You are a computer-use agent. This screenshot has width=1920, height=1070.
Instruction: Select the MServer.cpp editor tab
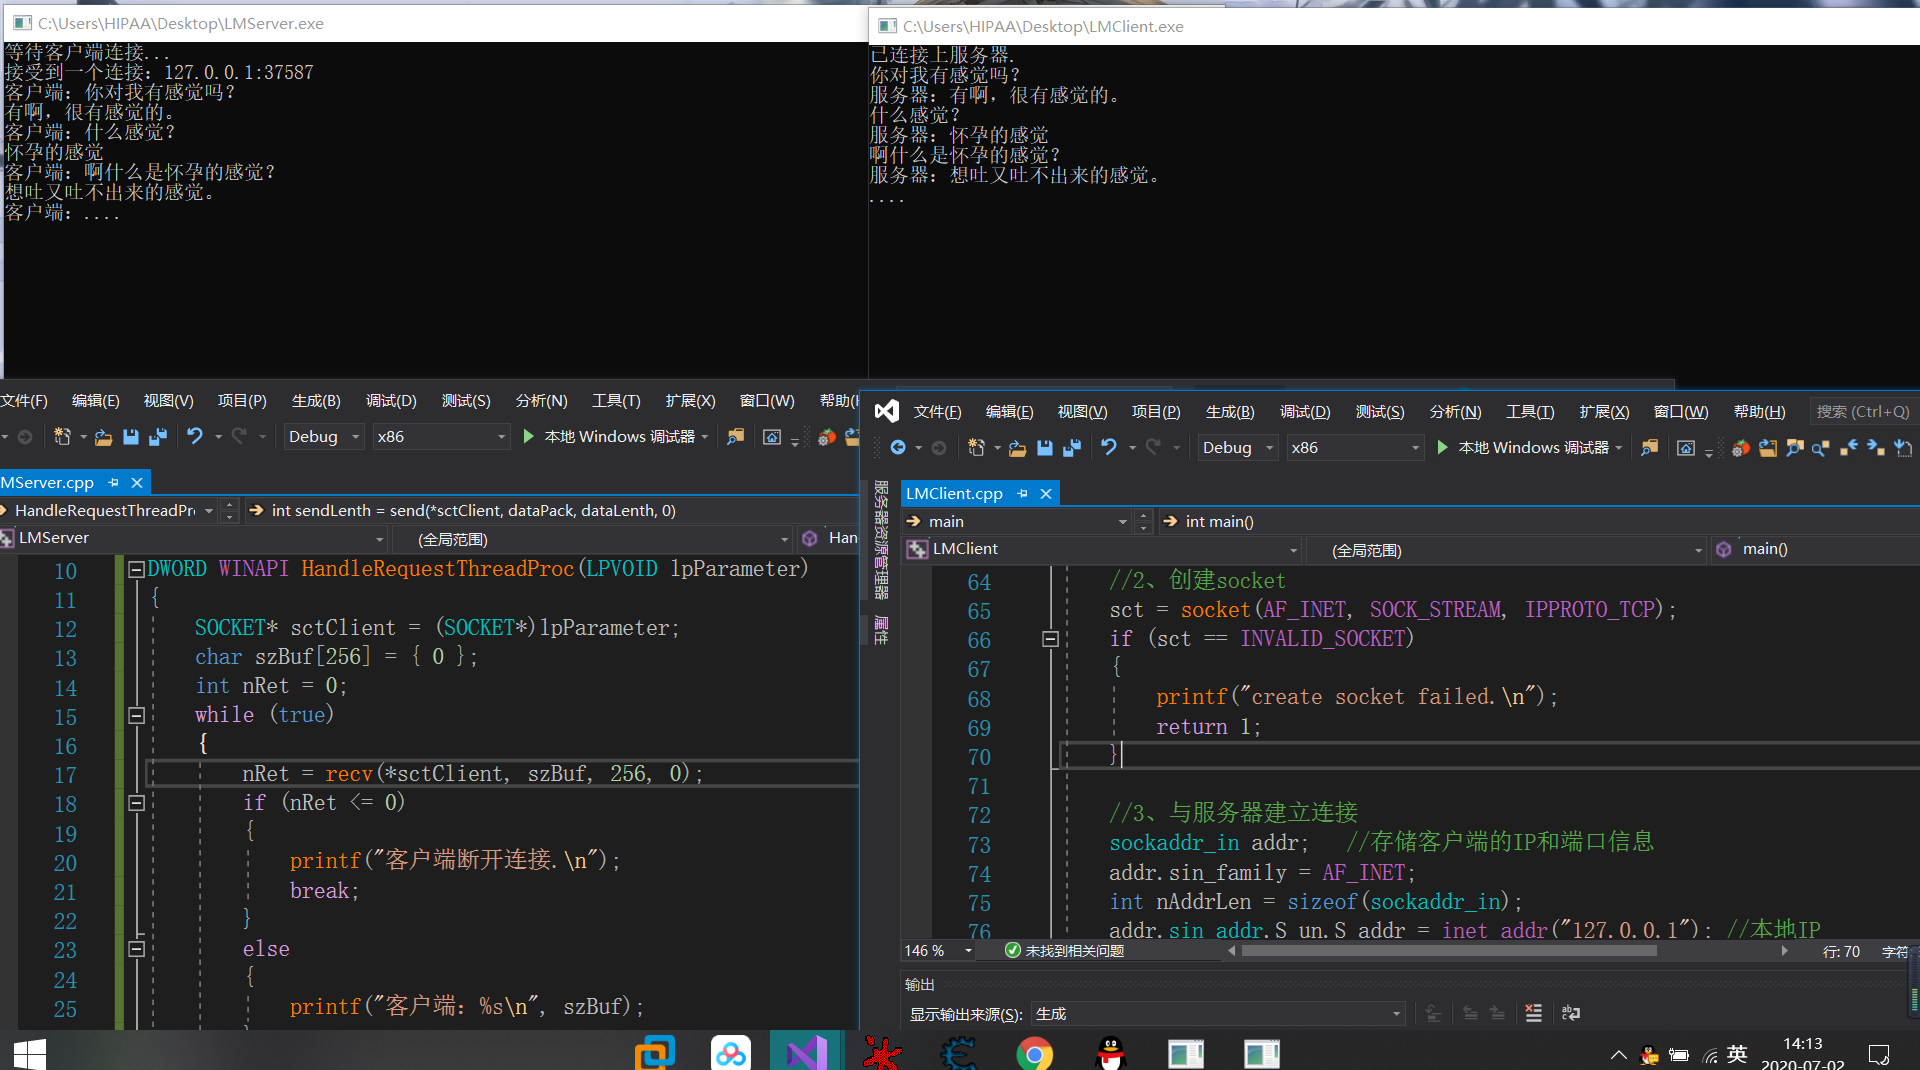point(47,482)
